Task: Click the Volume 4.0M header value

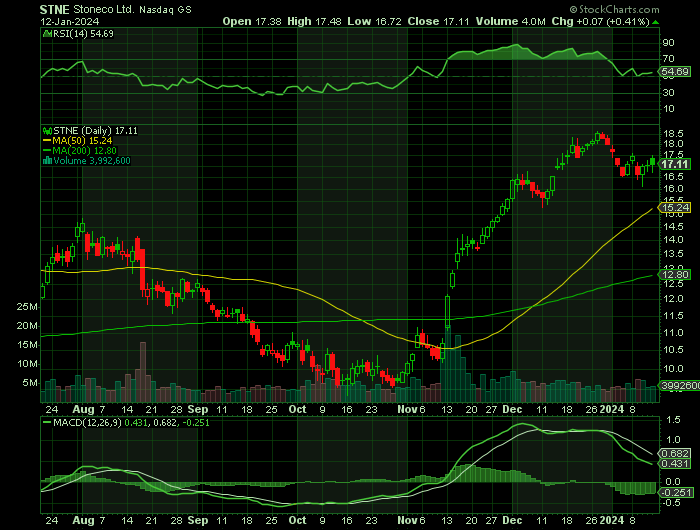Action: pyautogui.click(x=510, y=21)
